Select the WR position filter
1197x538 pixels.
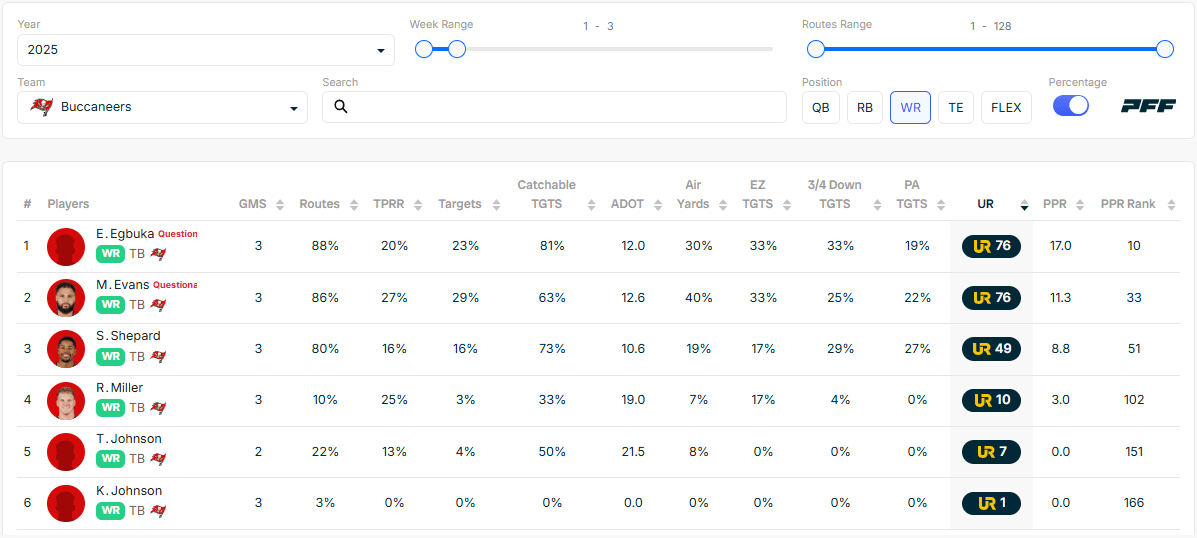[x=910, y=107]
